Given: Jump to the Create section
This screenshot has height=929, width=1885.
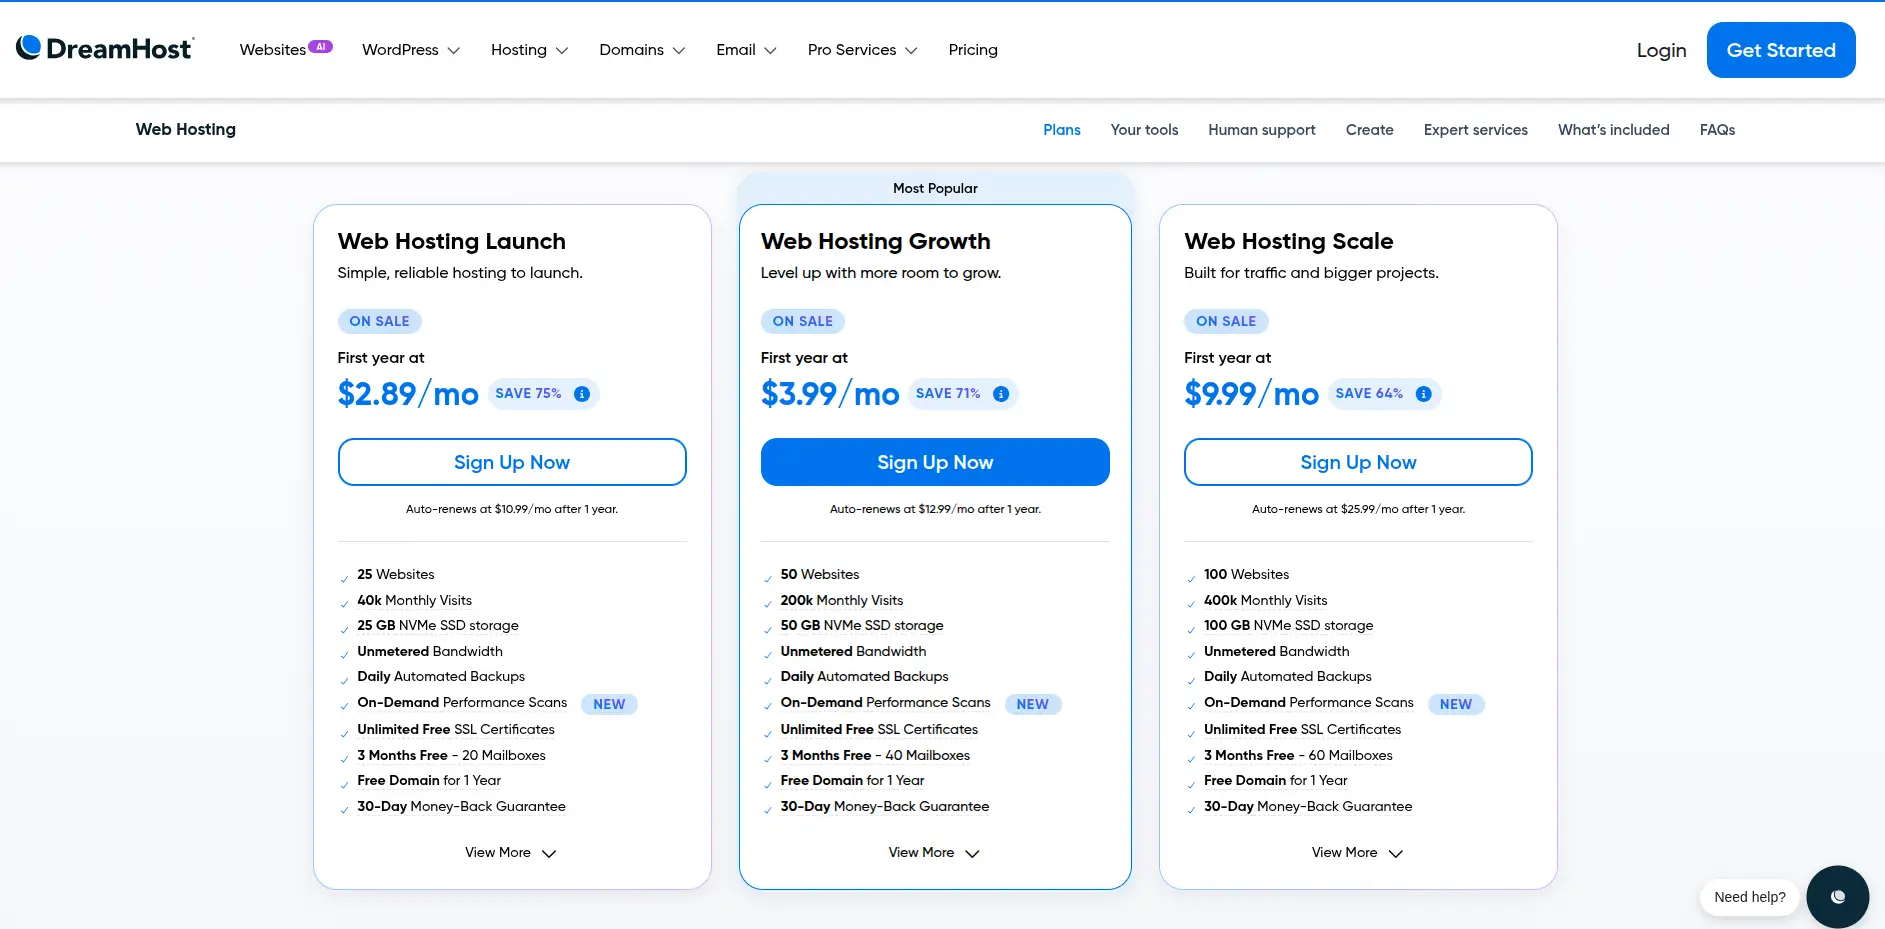Looking at the screenshot, I should click(1370, 130).
